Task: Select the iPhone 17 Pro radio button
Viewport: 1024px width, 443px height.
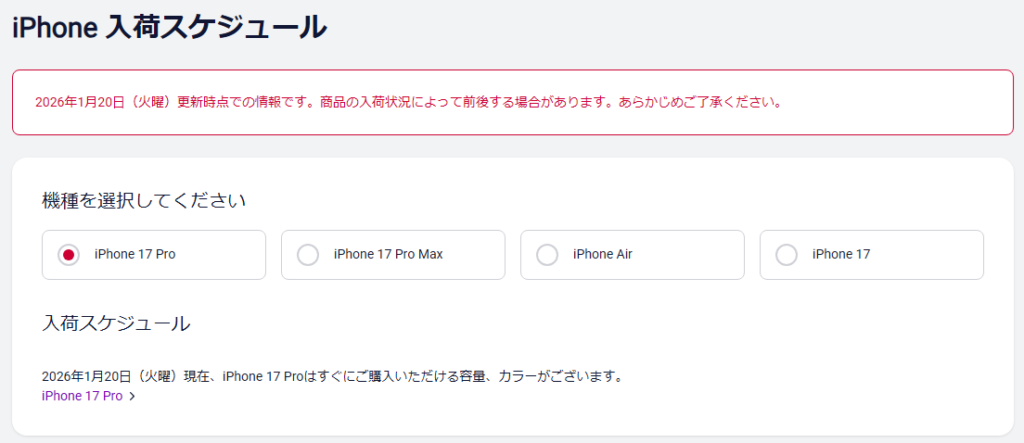Action: (x=68, y=255)
